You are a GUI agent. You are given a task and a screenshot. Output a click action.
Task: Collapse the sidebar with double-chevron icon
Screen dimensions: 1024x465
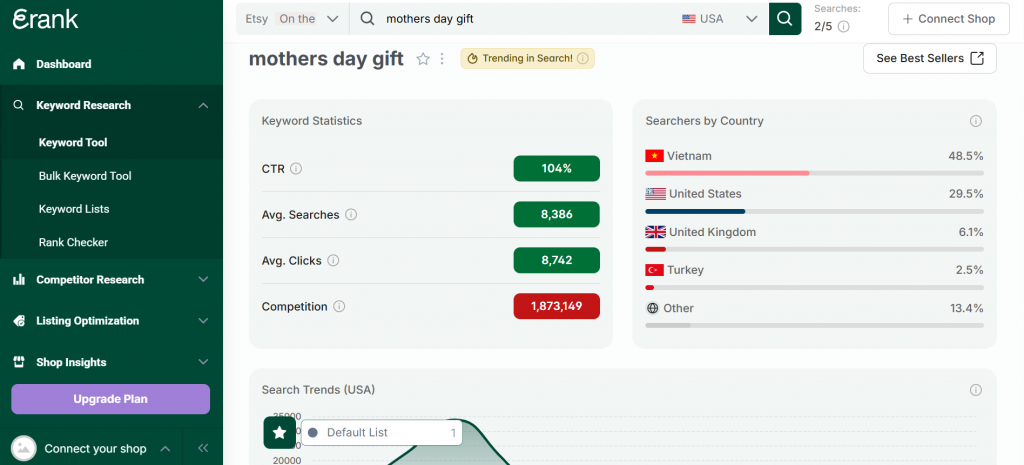coord(203,449)
